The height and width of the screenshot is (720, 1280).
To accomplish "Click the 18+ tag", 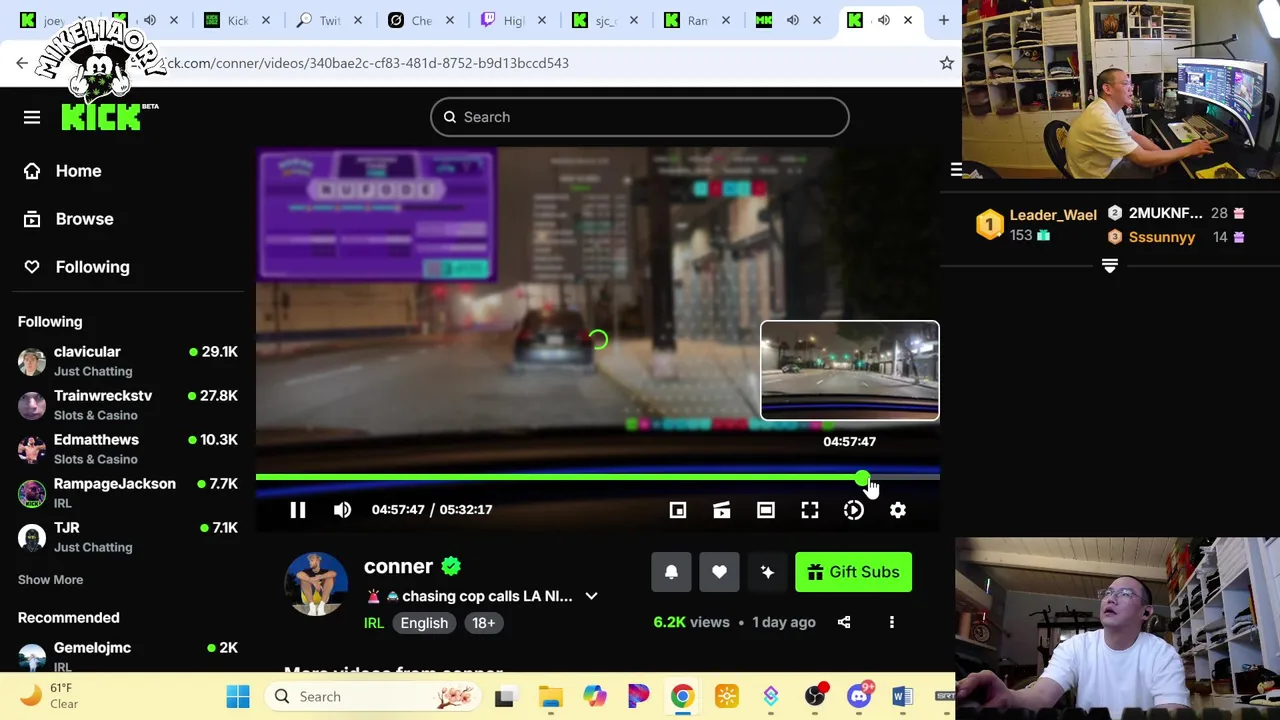I will 483,623.
